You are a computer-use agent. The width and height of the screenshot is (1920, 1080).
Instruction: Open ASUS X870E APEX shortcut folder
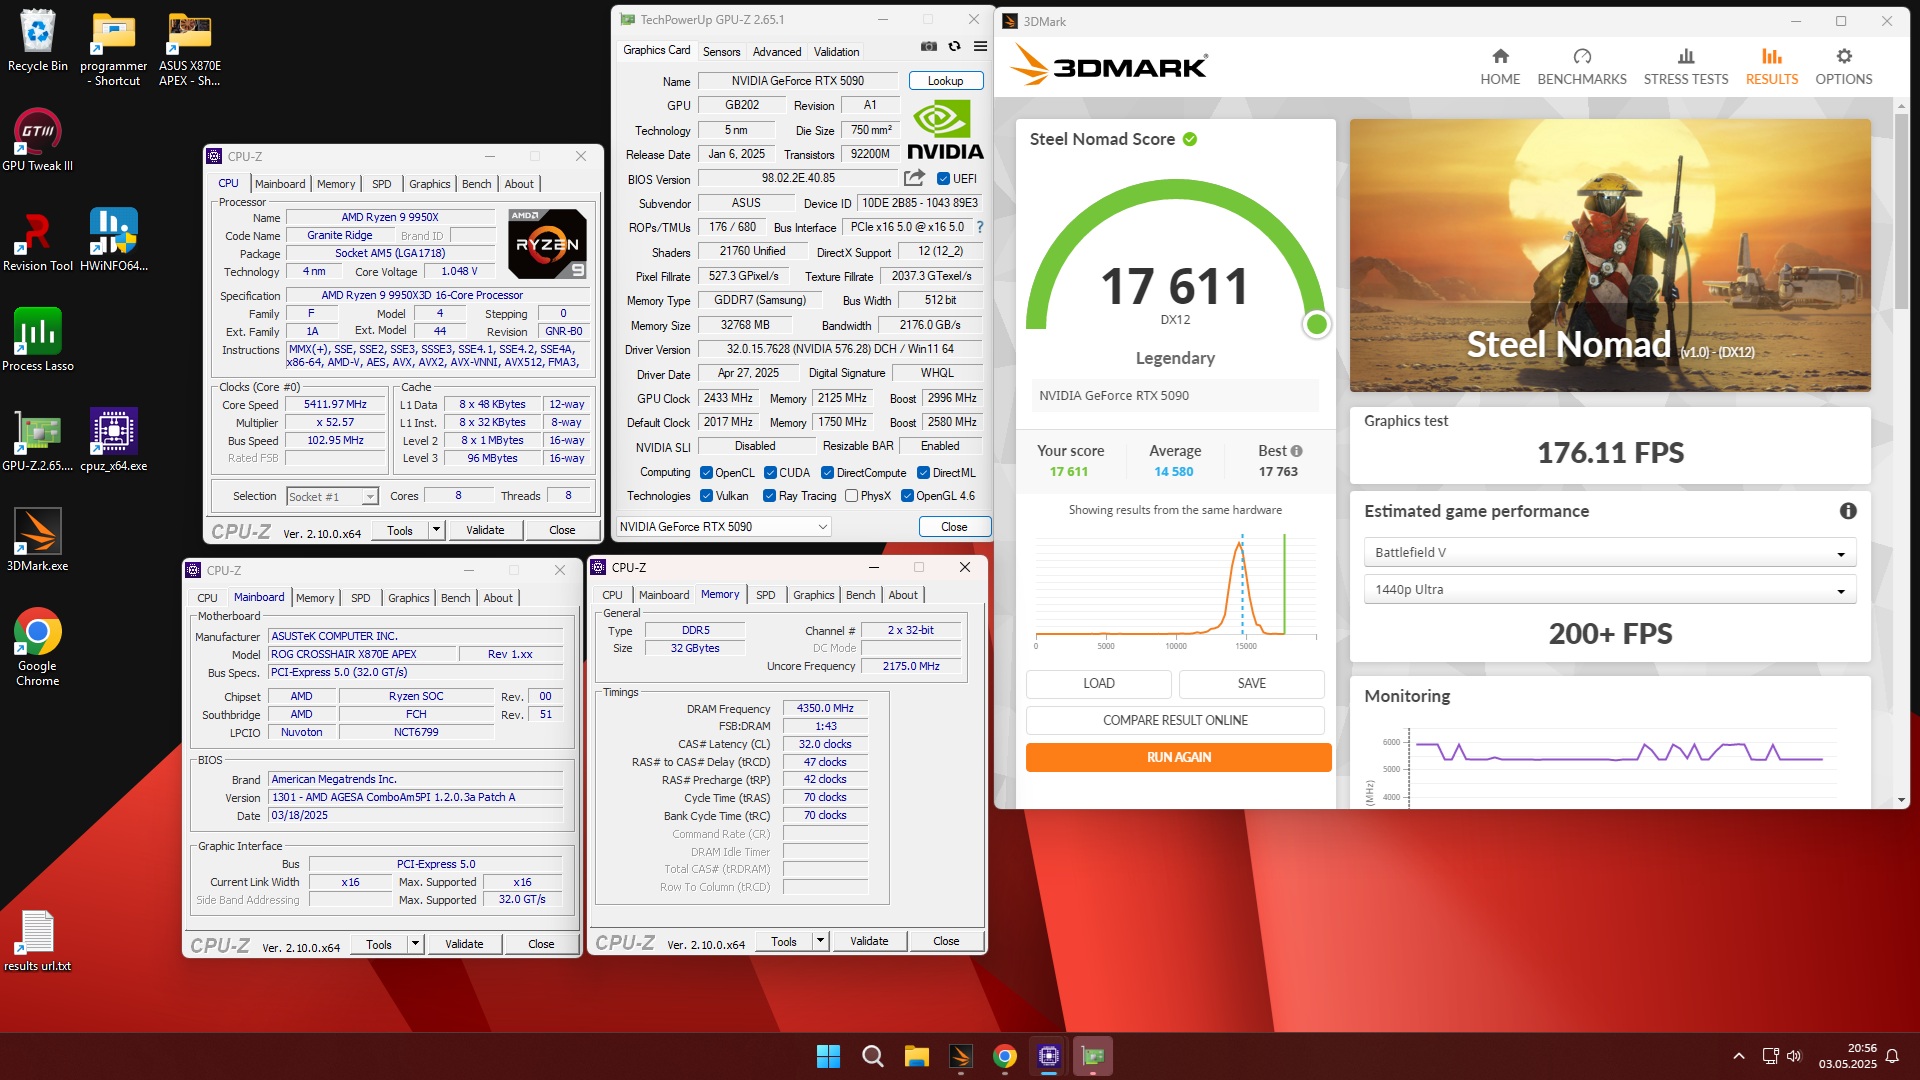189,48
